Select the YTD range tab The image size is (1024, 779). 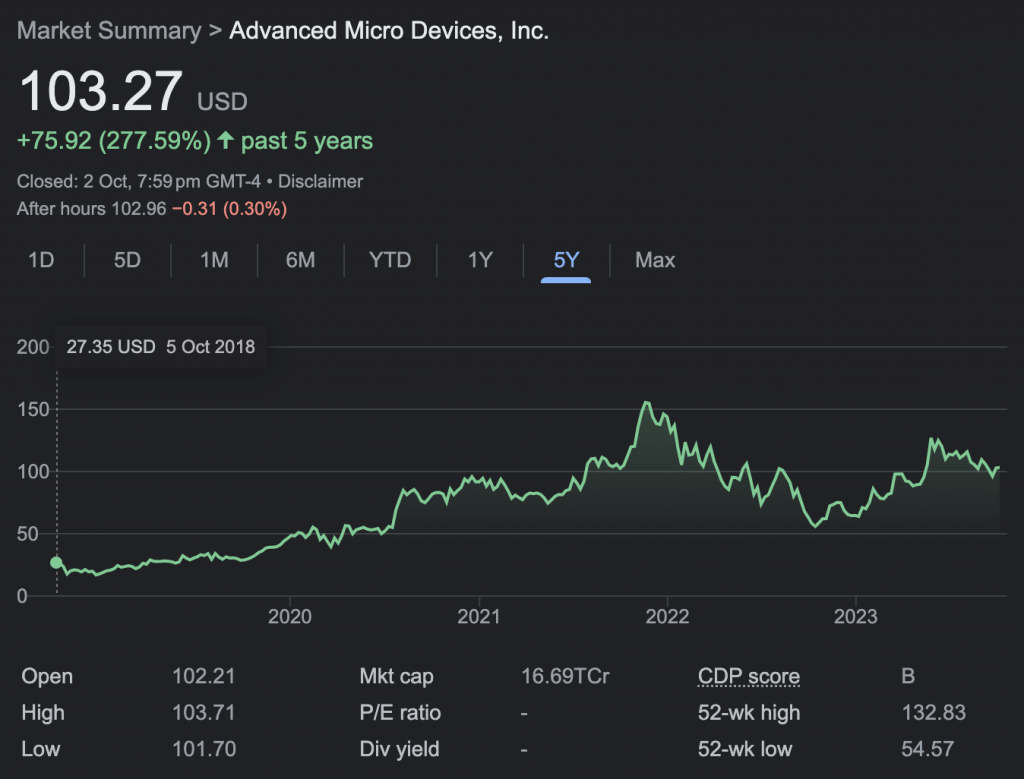(x=390, y=261)
